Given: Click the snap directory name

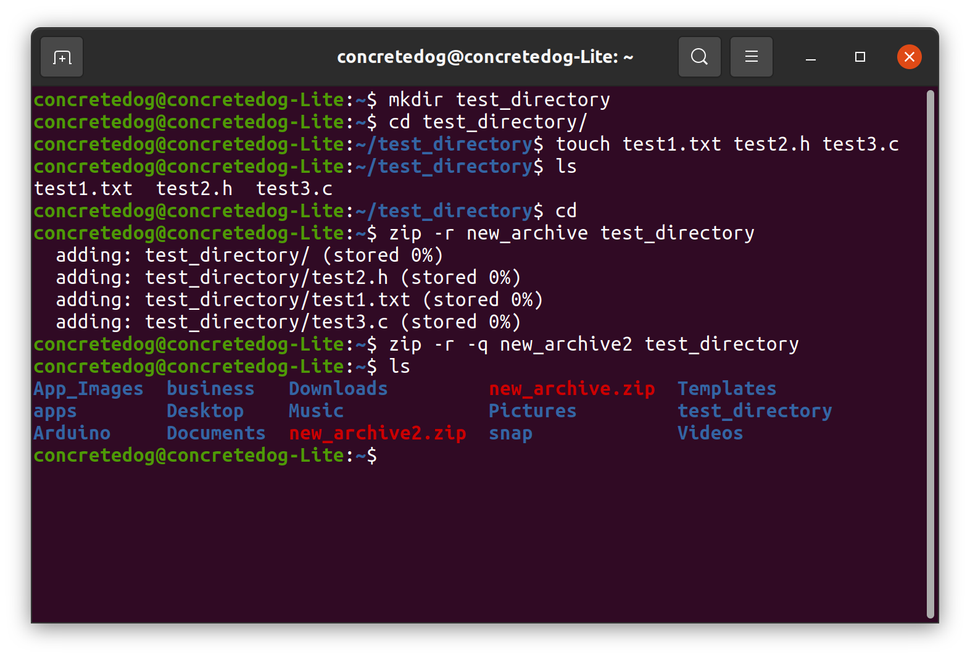Looking at the screenshot, I should pyautogui.click(x=510, y=433).
